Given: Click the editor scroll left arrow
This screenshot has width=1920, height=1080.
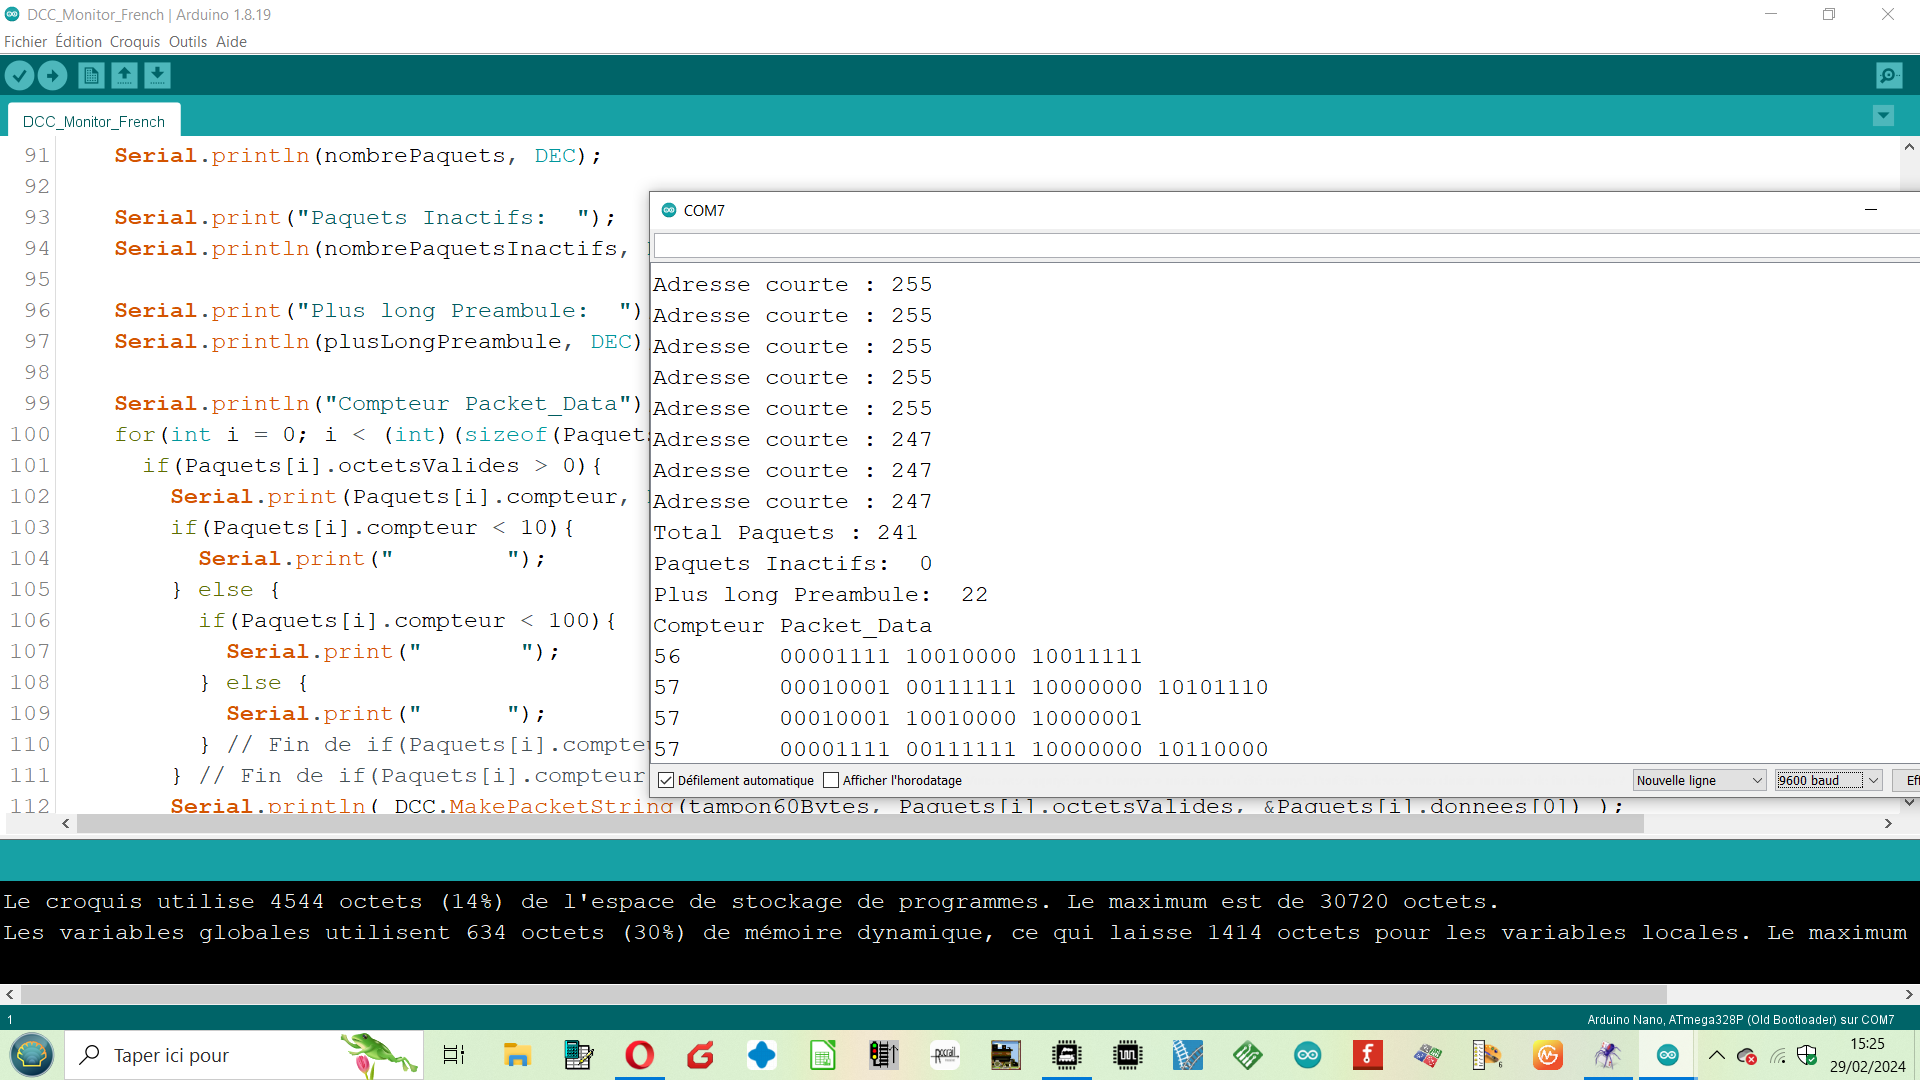Looking at the screenshot, I should coord(66,823).
